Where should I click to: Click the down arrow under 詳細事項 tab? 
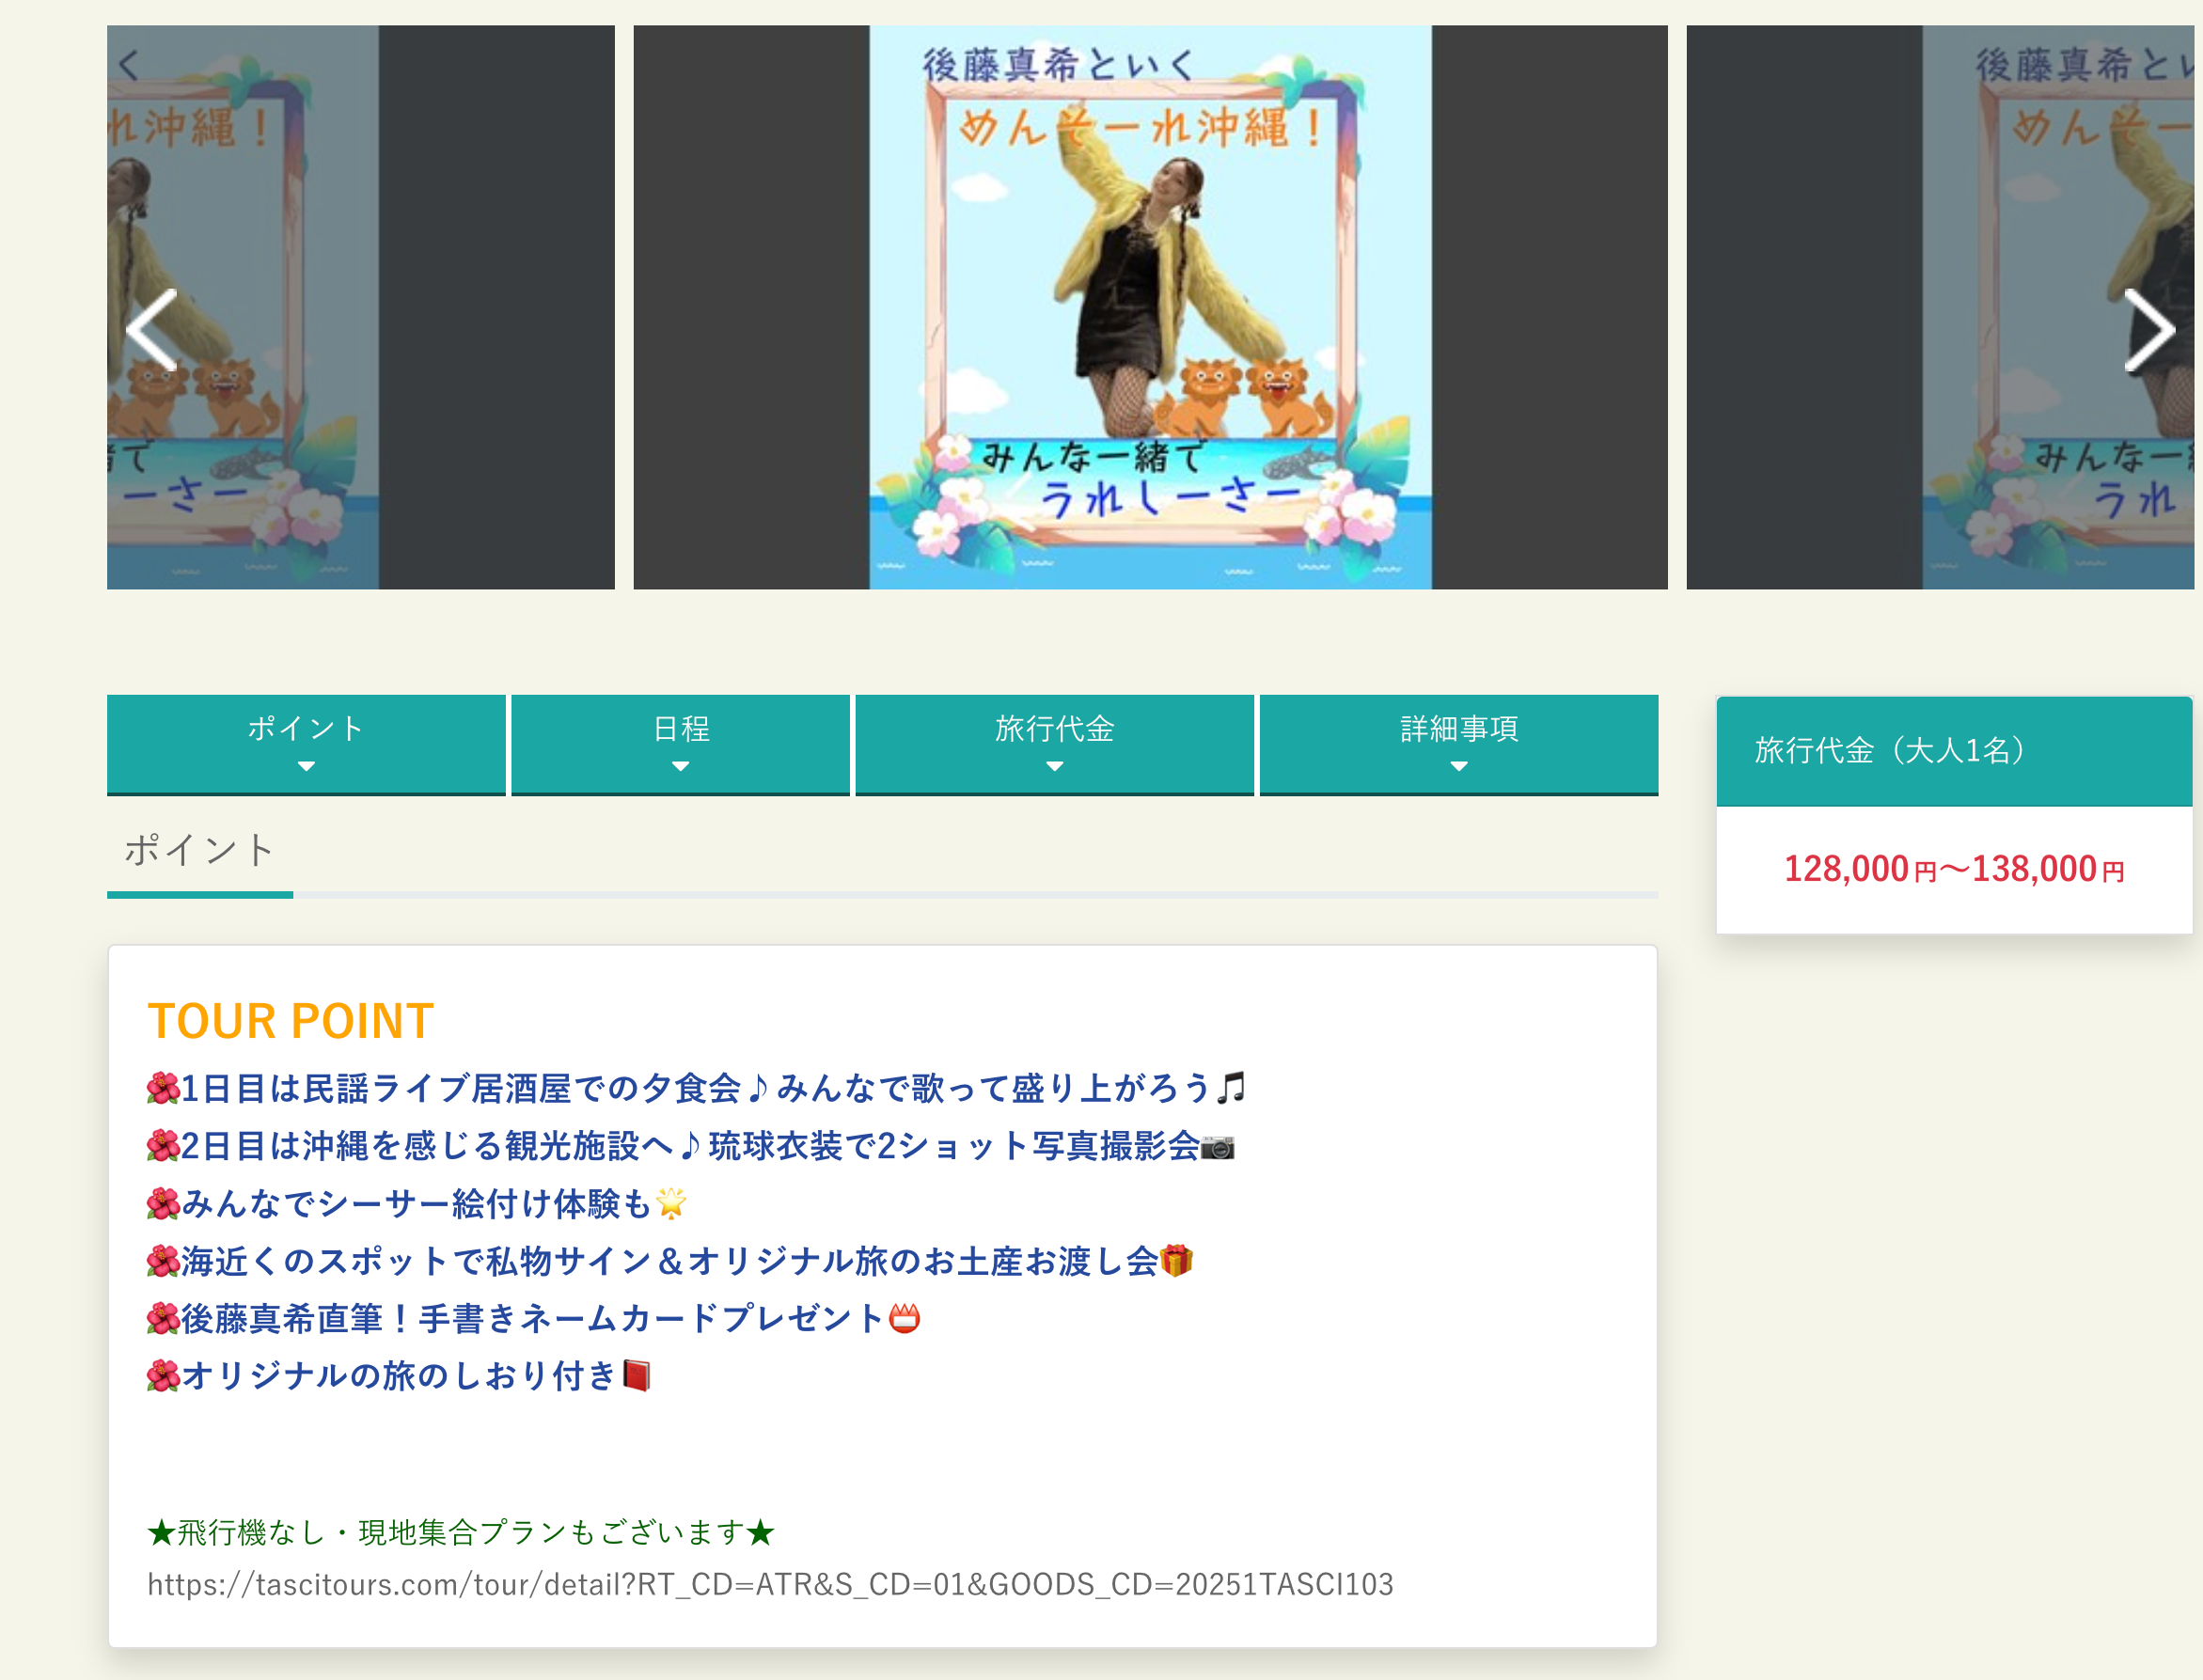point(1459,766)
